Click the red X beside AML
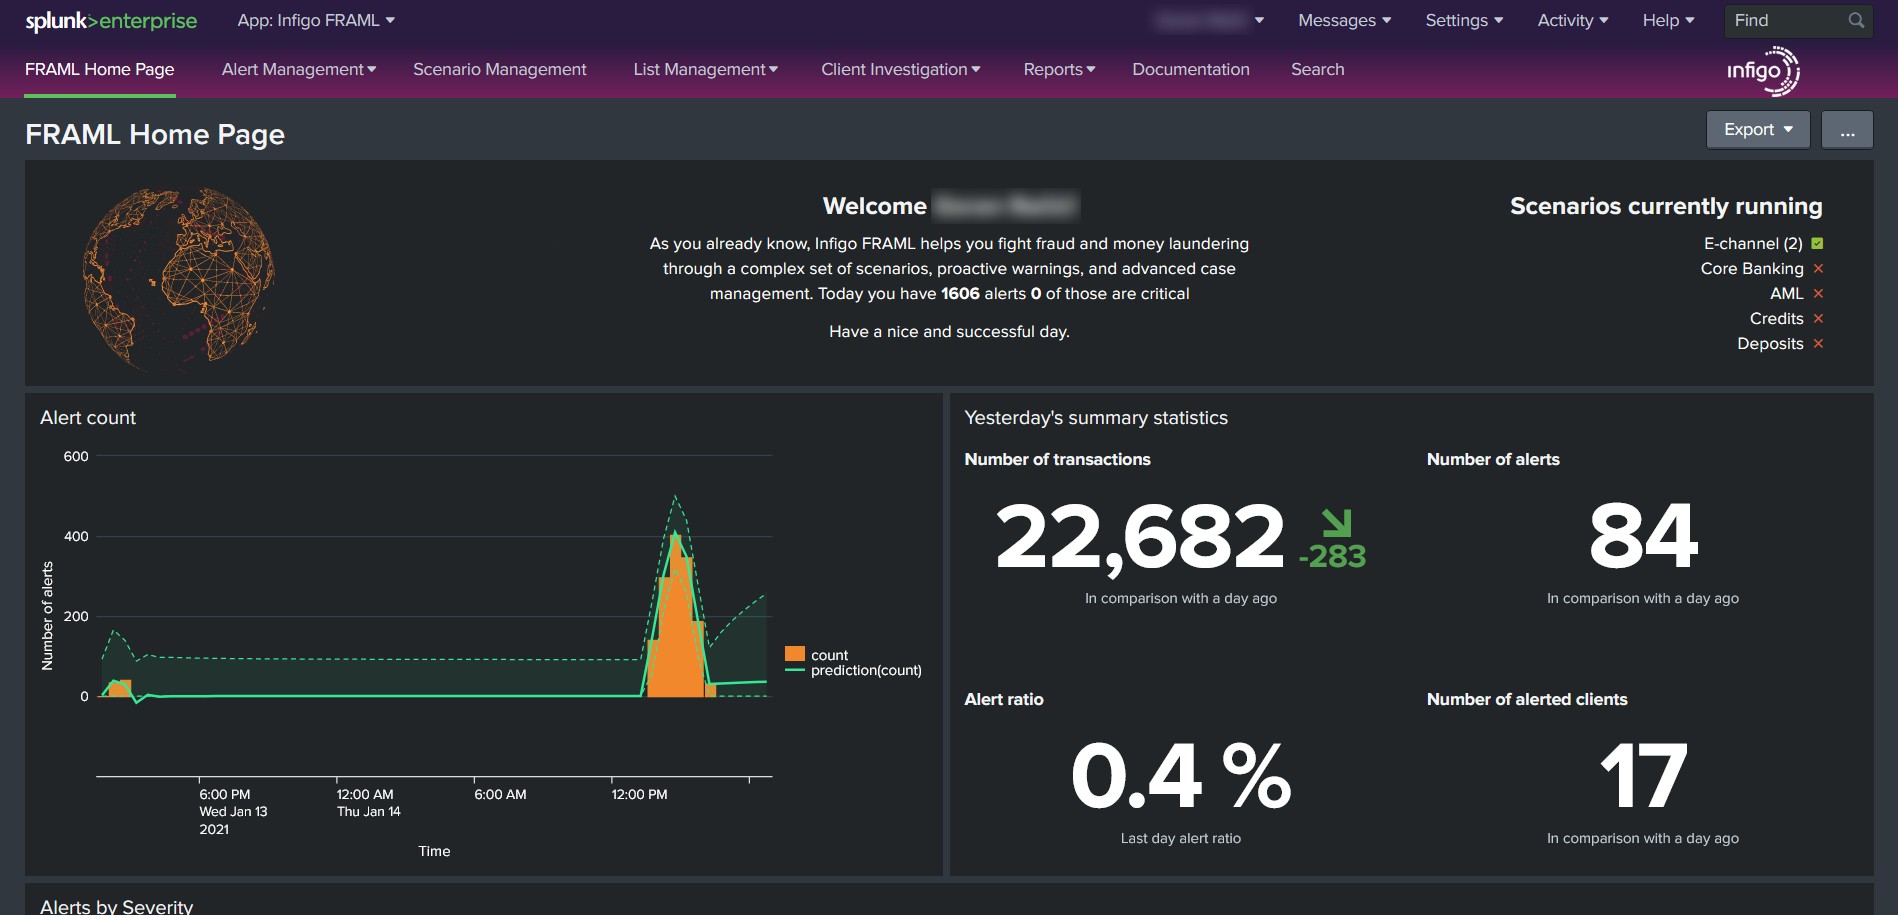This screenshot has height=915, width=1898. coord(1818,293)
